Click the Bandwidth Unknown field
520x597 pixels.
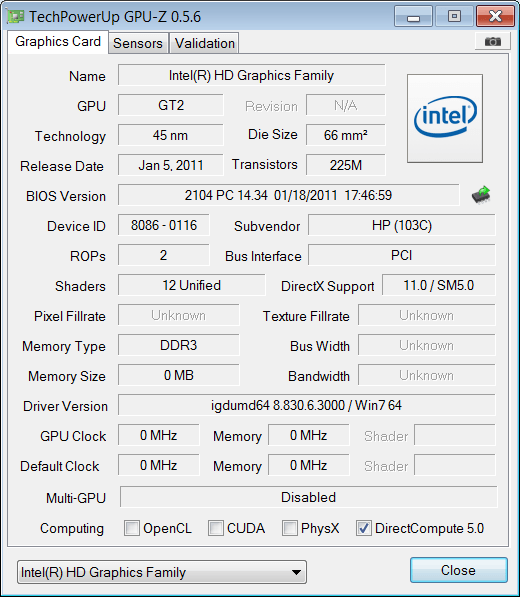427,375
